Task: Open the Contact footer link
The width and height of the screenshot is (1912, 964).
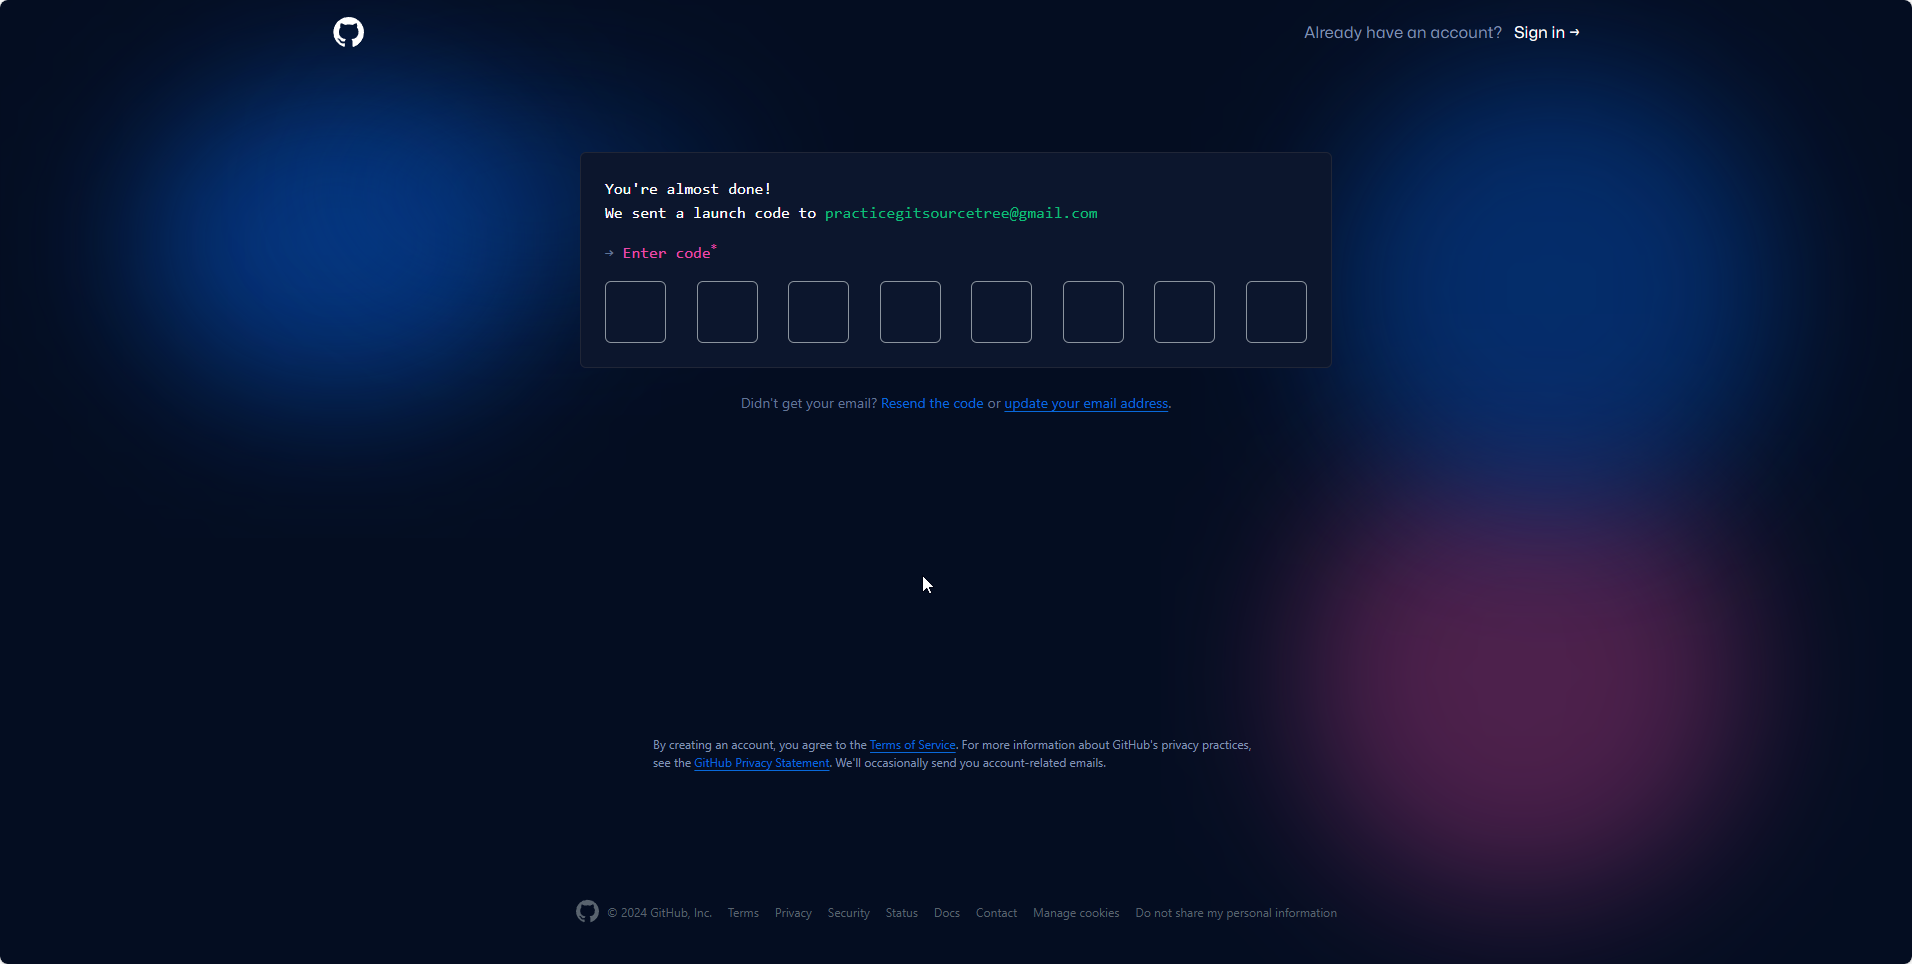Action: tap(995, 912)
